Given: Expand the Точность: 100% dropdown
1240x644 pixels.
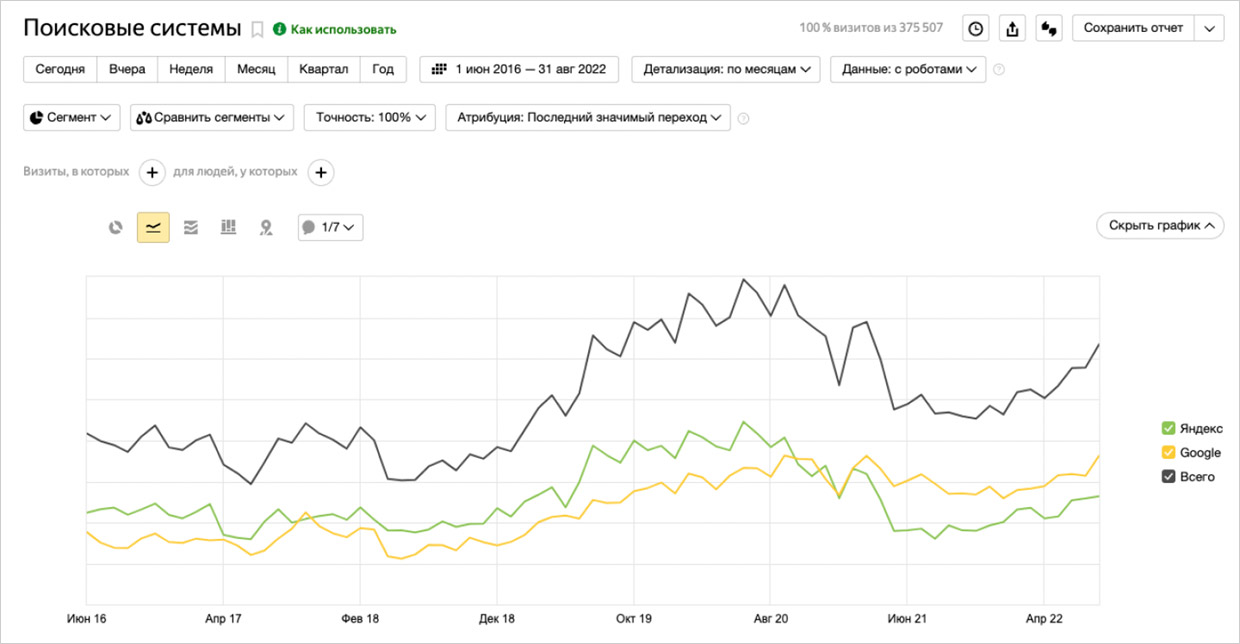Looking at the screenshot, I should [x=369, y=117].
